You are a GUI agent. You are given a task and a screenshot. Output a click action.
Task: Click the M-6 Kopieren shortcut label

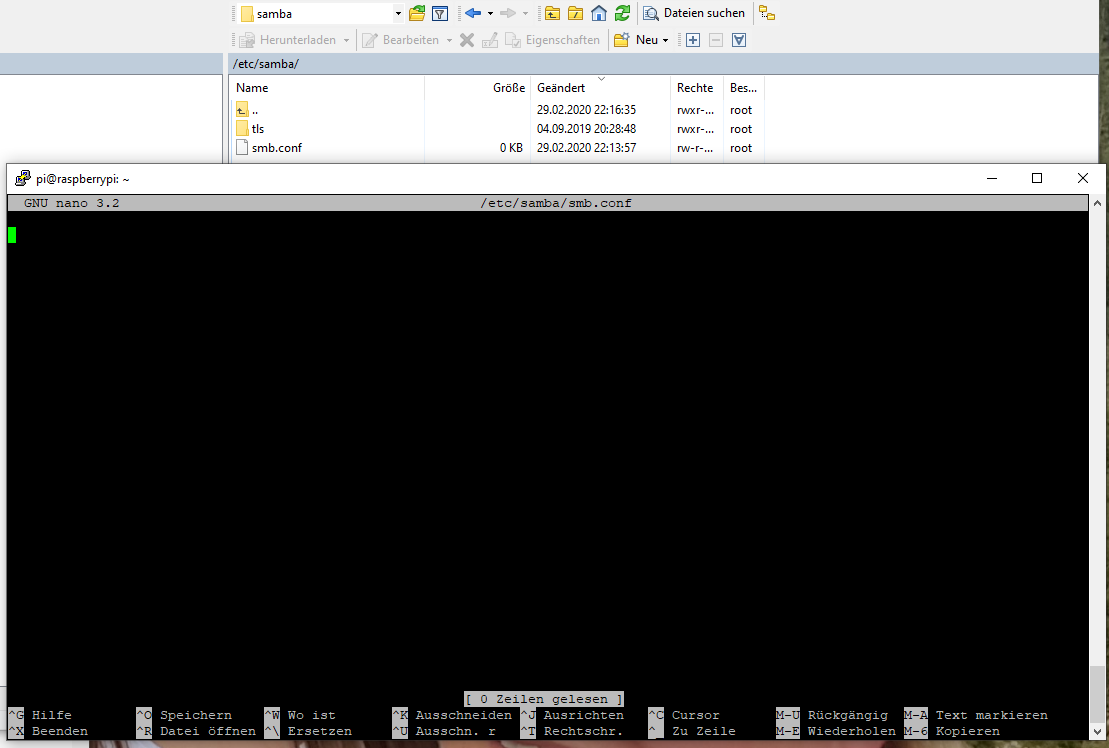coord(952,732)
